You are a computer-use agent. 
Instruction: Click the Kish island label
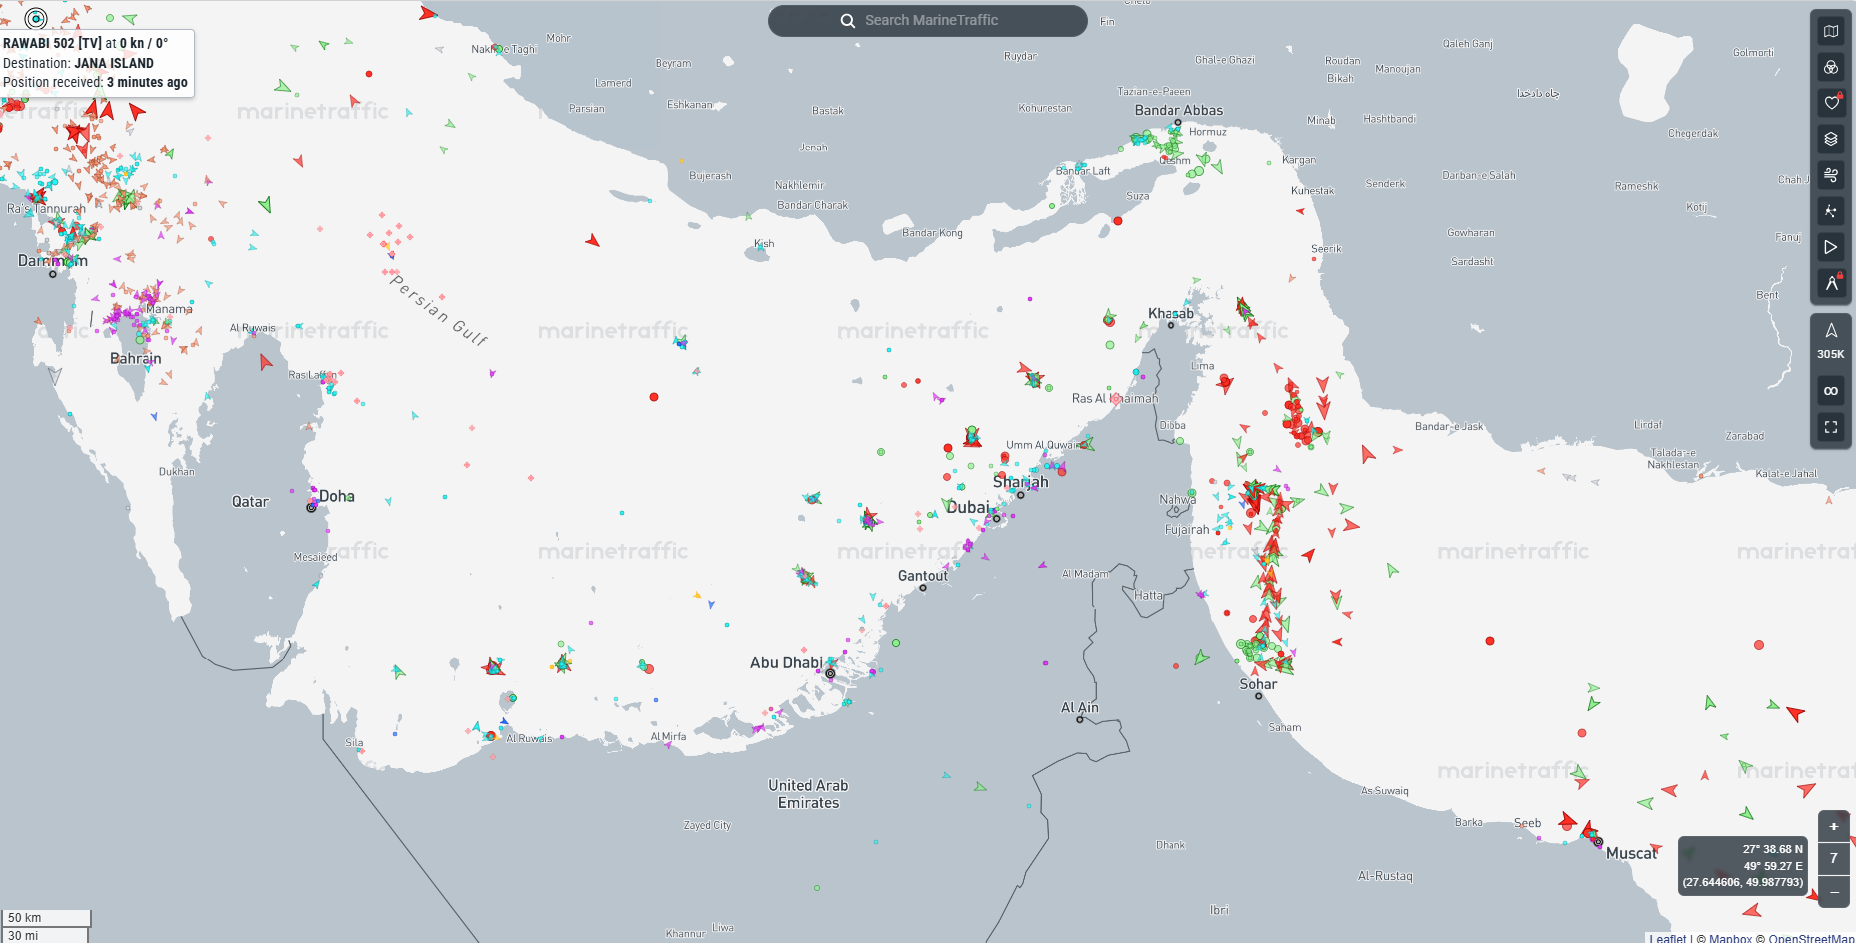pos(764,243)
